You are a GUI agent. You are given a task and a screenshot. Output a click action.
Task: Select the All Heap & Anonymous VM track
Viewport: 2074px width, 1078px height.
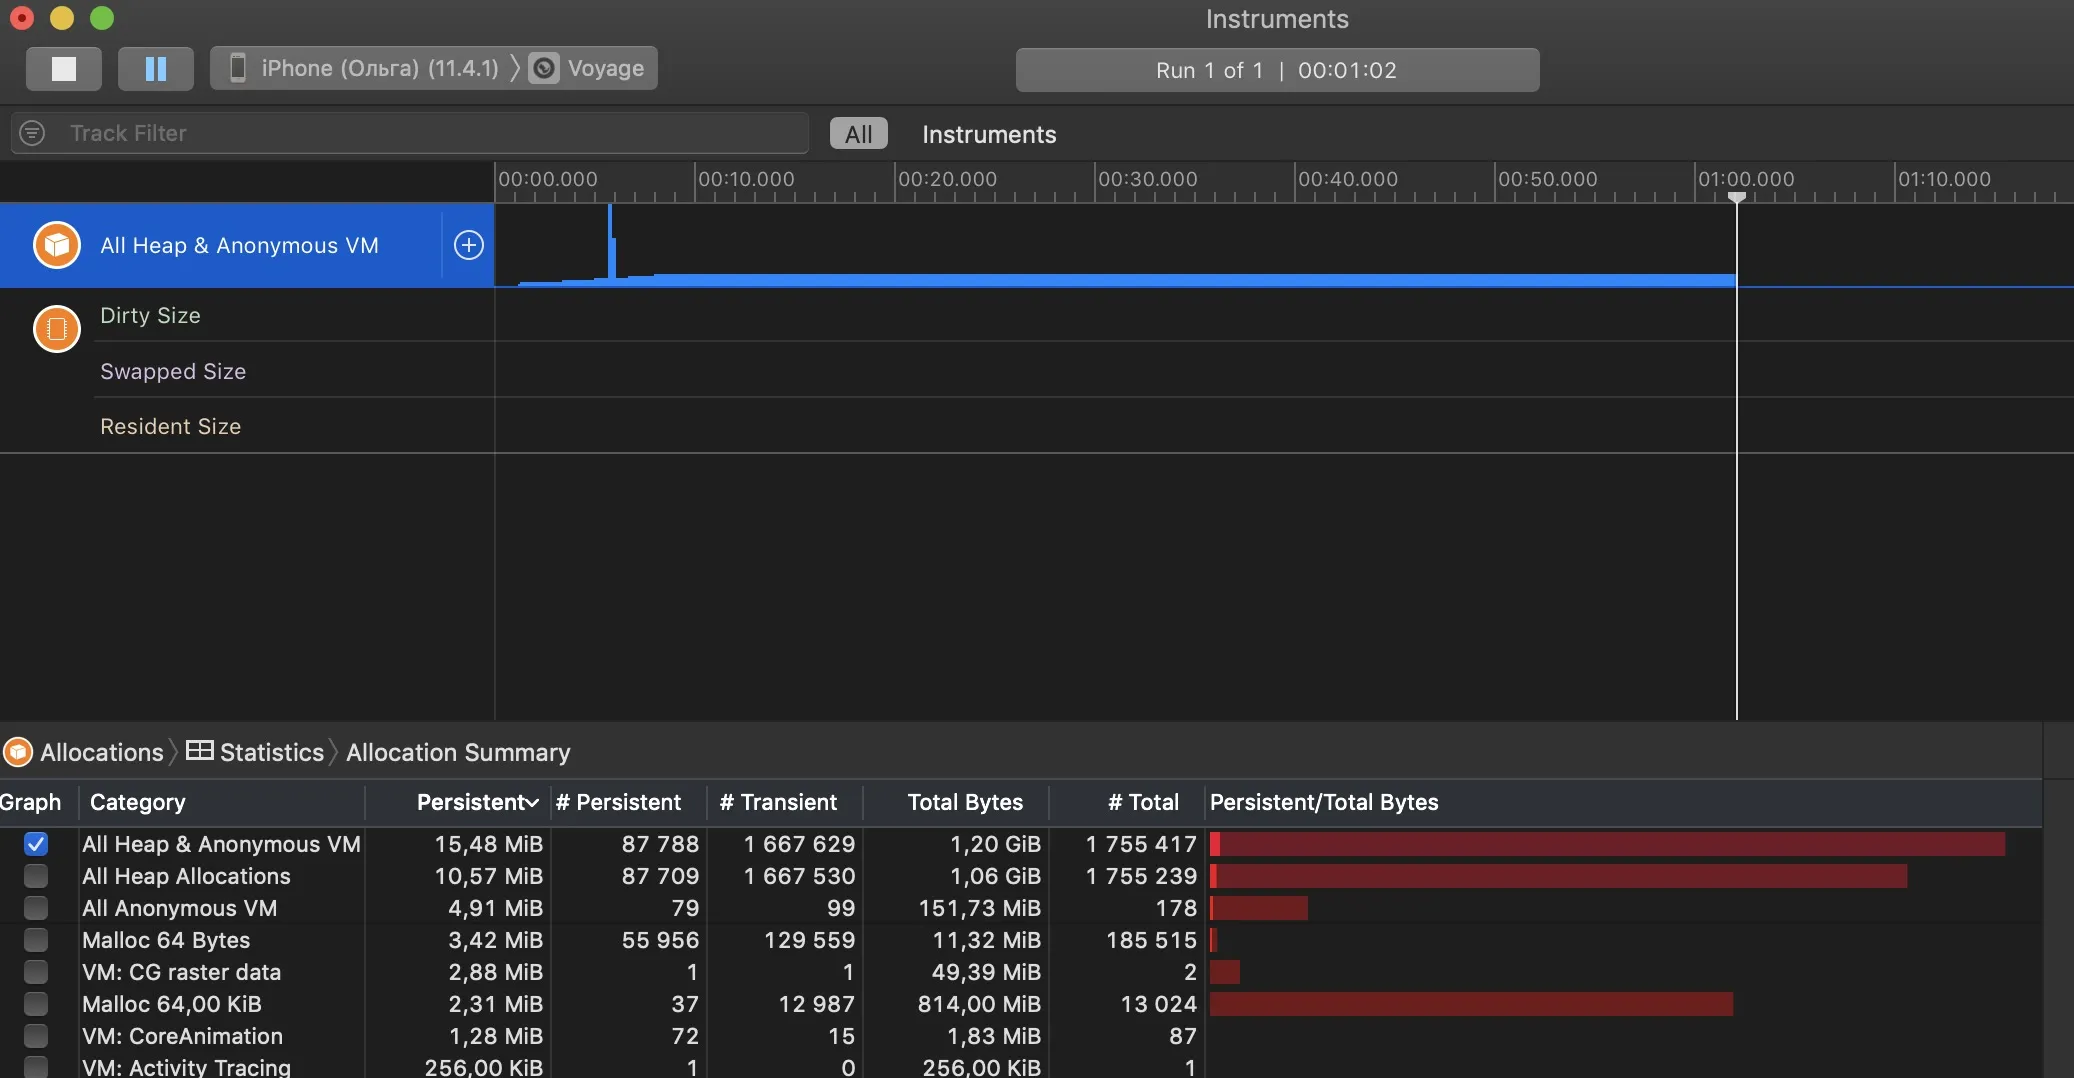(x=247, y=245)
